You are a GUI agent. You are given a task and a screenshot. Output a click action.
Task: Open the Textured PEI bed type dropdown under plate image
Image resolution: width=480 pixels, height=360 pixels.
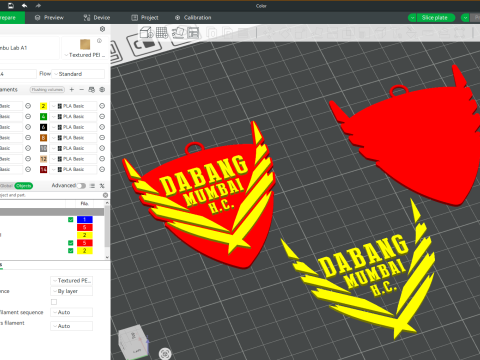point(85,55)
